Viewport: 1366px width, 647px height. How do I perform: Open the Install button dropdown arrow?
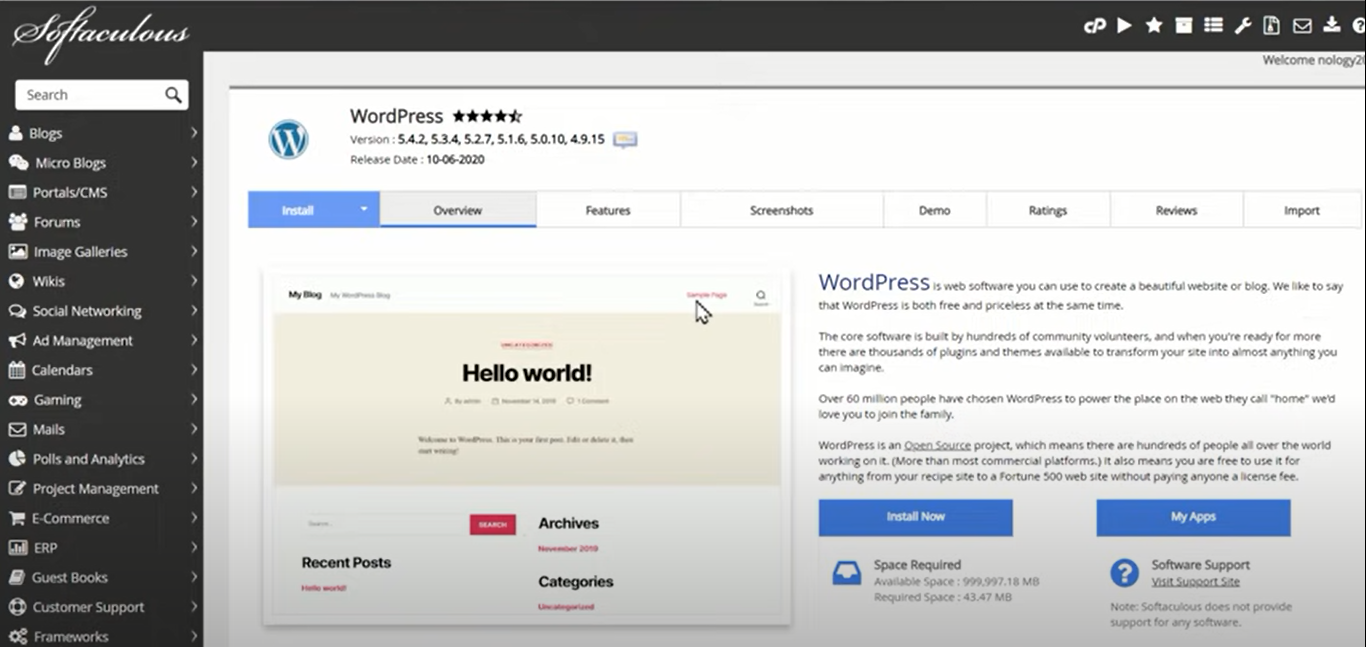click(x=364, y=210)
